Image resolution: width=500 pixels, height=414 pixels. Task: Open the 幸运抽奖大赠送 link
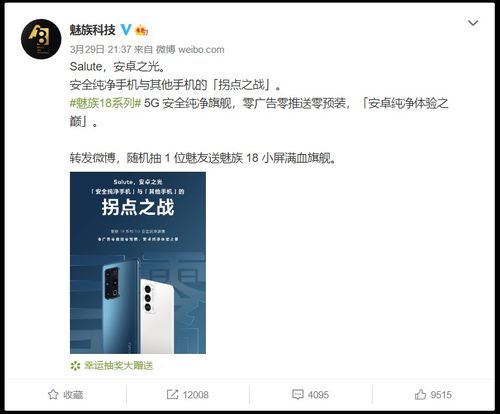point(118,366)
